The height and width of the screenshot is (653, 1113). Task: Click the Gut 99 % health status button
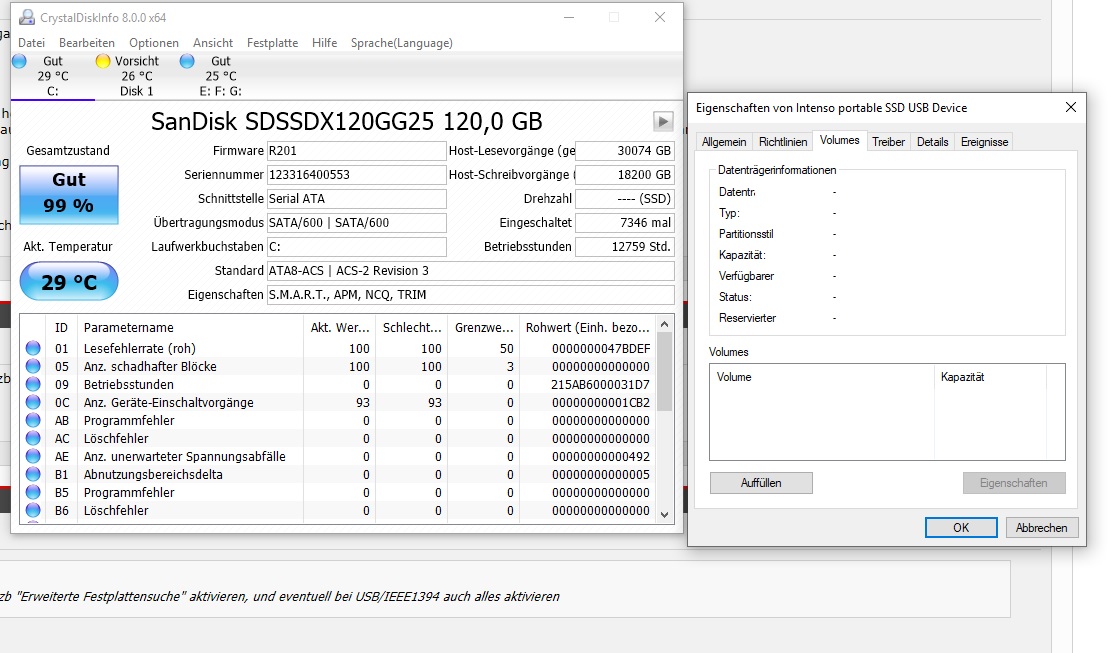(x=69, y=194)
